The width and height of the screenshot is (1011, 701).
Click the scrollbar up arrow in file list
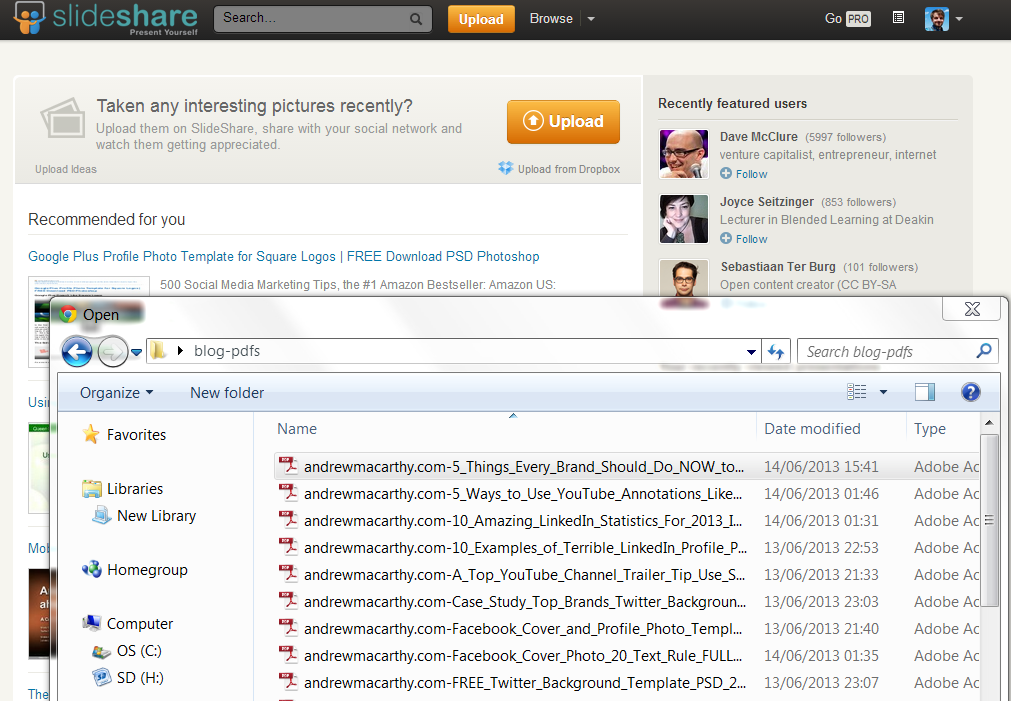coord(990,423)
